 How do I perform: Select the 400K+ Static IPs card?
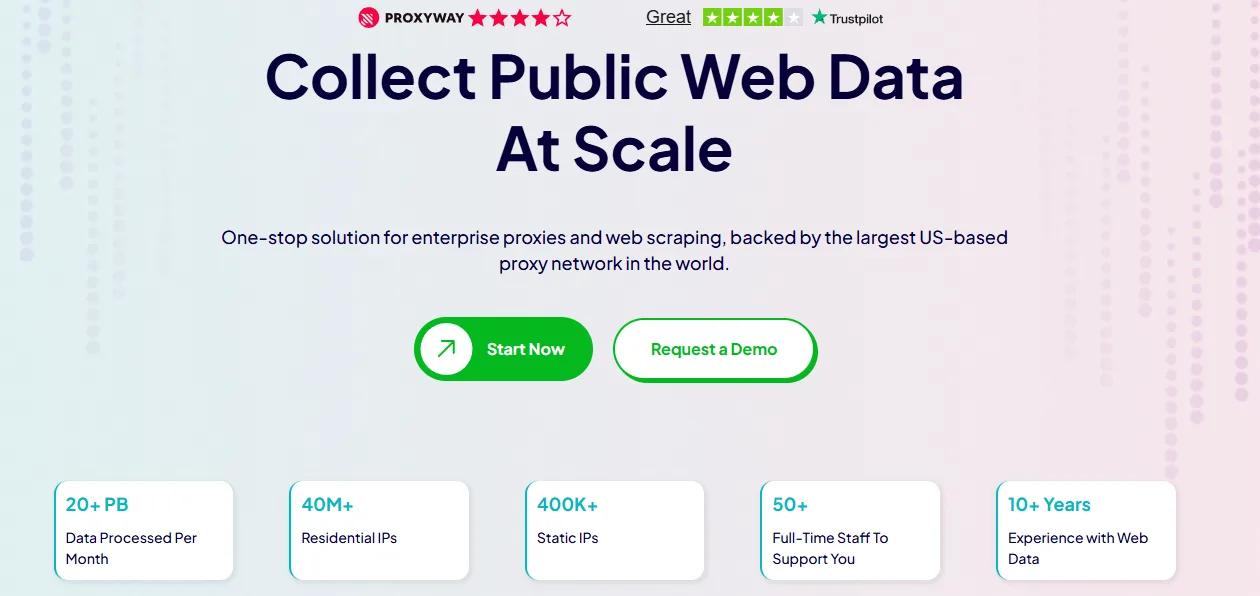(x=615, y=531)
